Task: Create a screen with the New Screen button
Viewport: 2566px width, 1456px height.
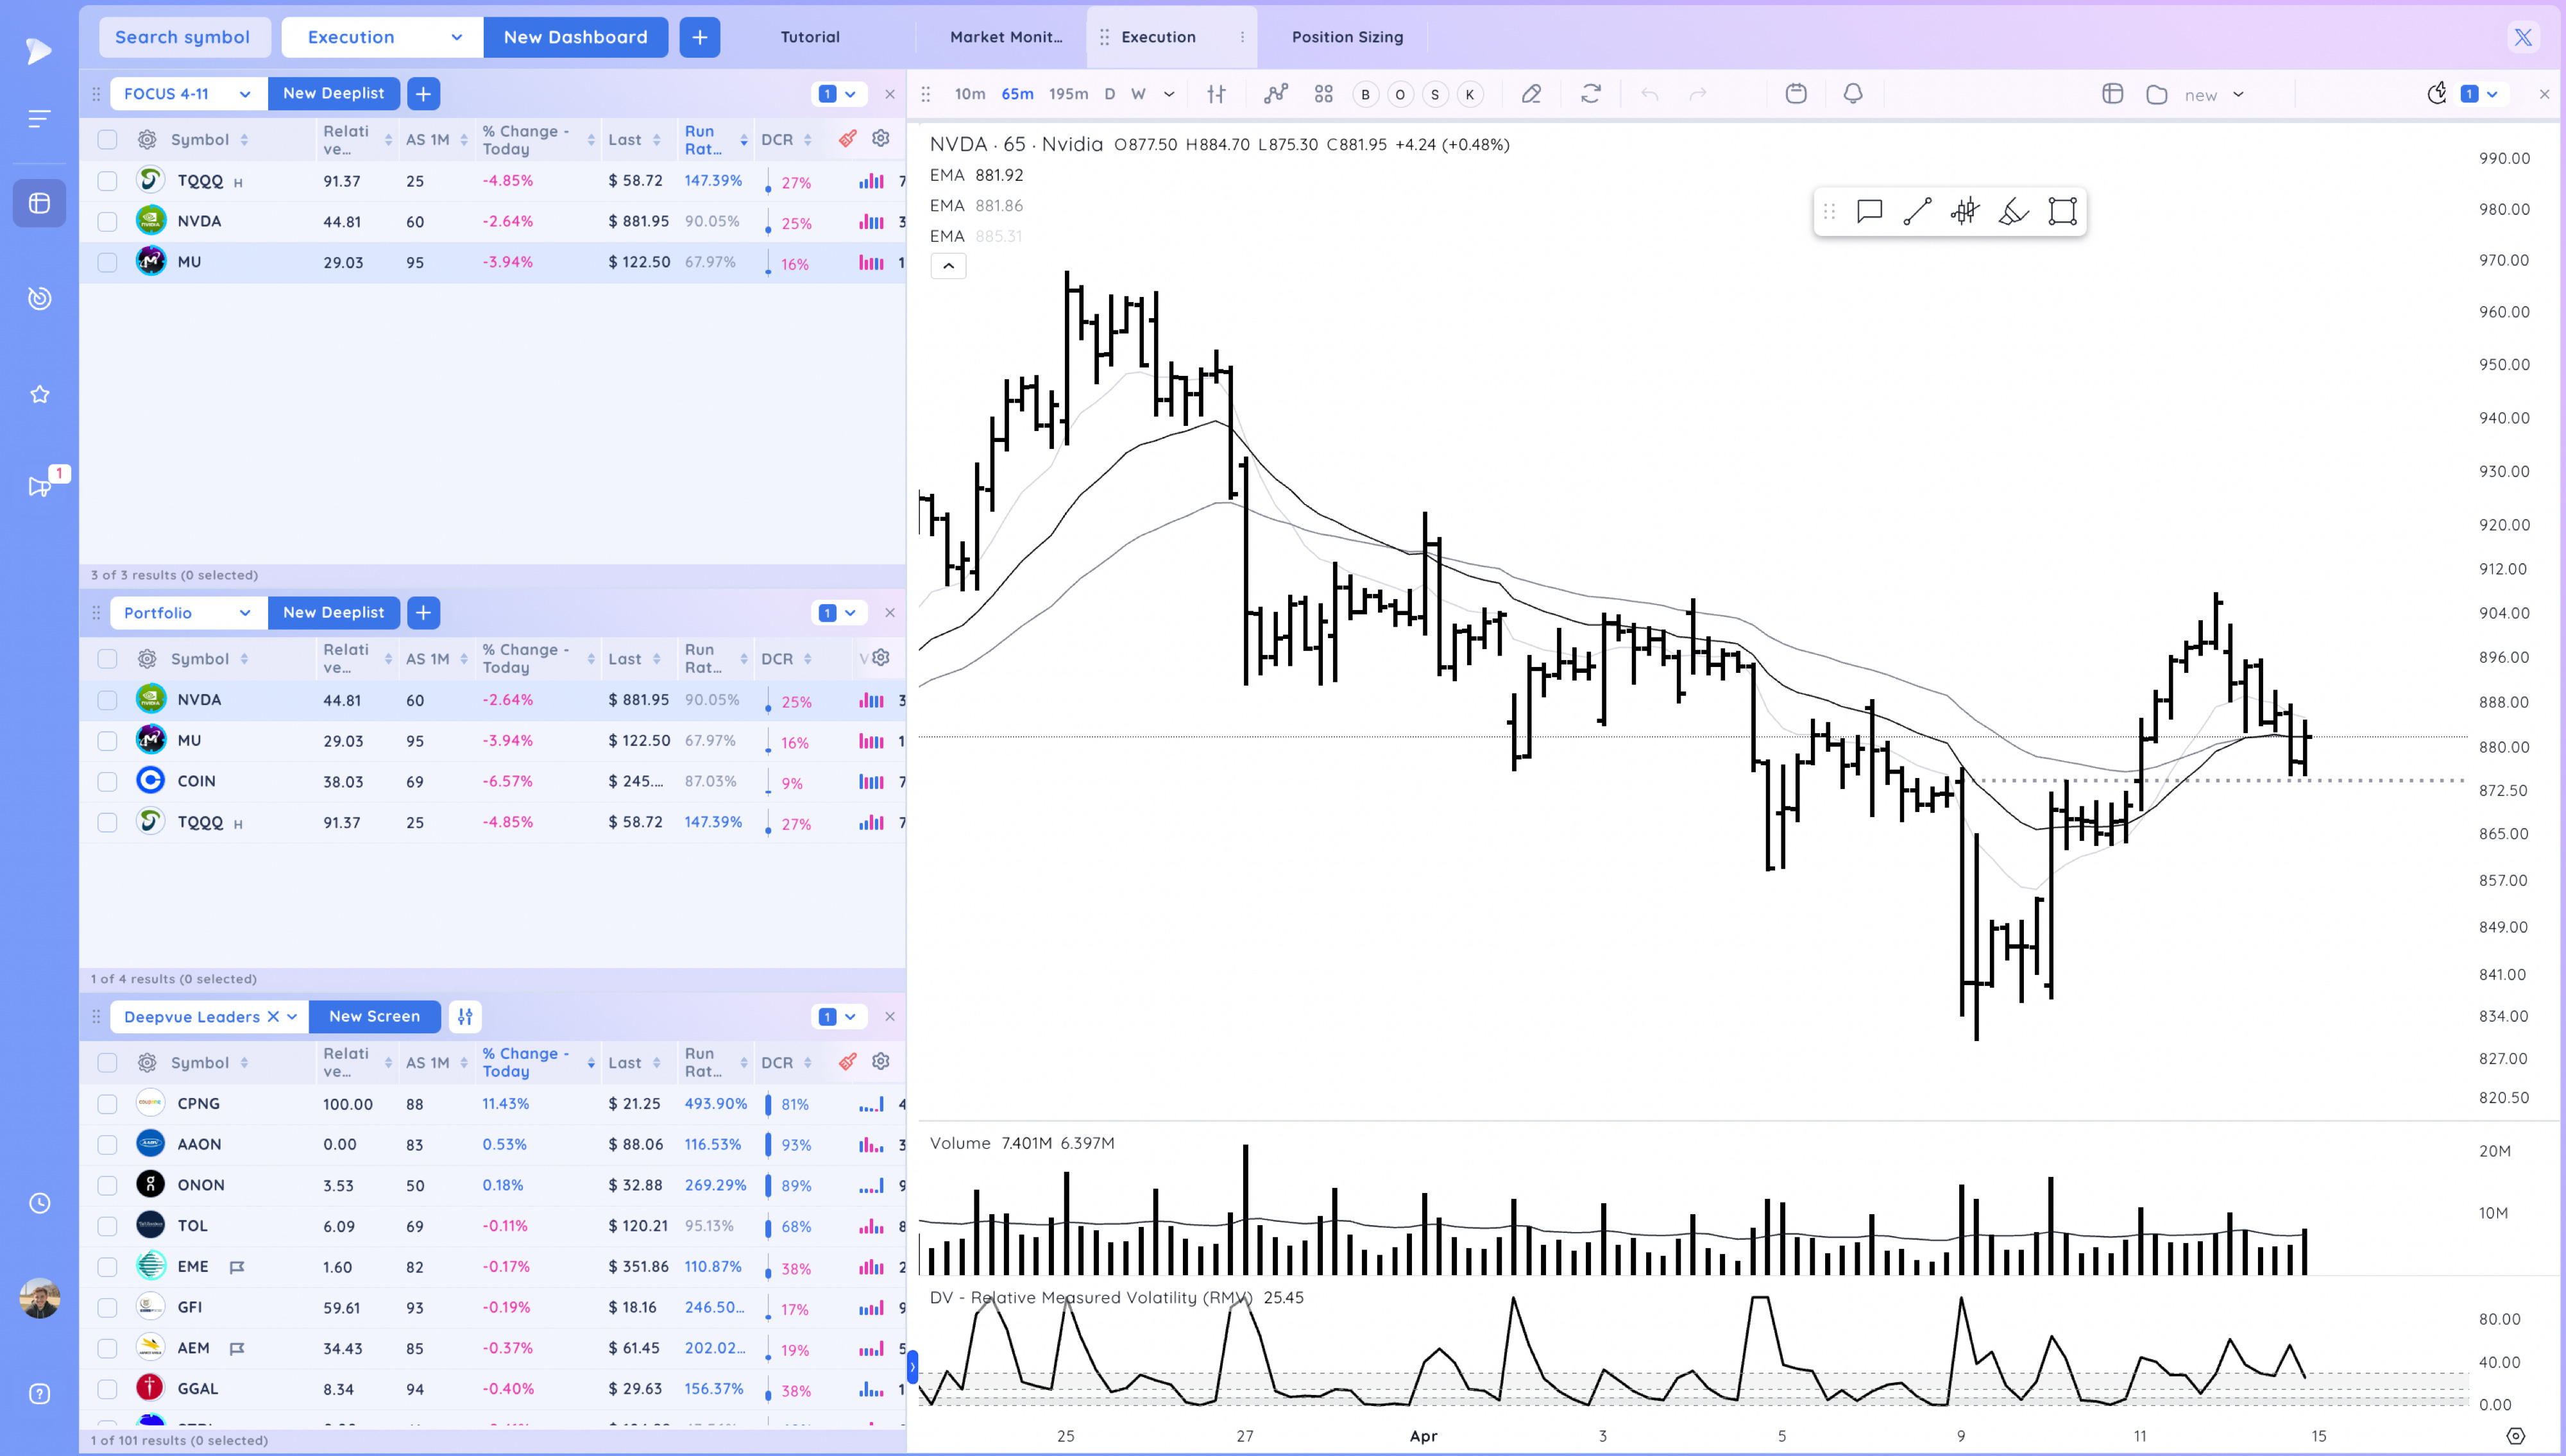Action: coord(374,1016)
